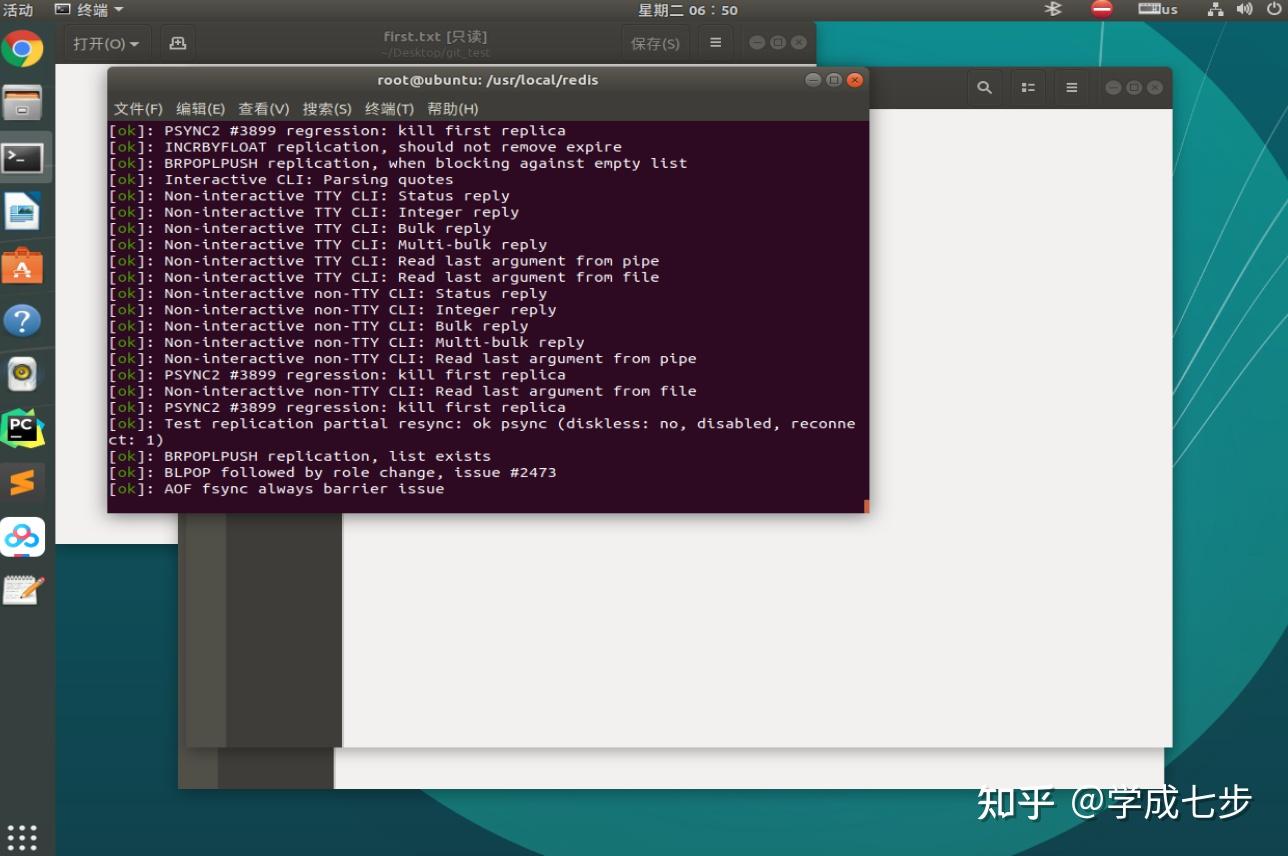Open the 帮助(H) menu in terminal
The height and width of the screenshot is (856, 1288).
pyautogui.click(x=452, y=109)
